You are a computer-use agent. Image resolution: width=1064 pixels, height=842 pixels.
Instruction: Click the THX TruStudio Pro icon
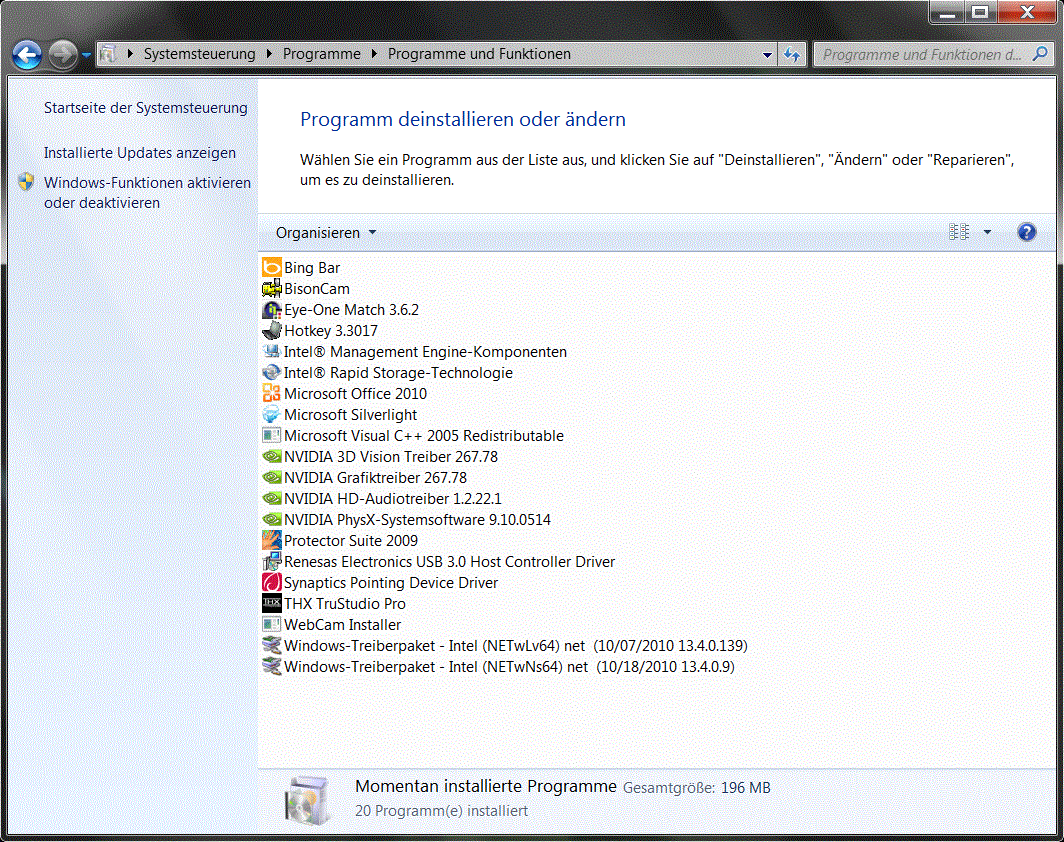tap(271, 604)
